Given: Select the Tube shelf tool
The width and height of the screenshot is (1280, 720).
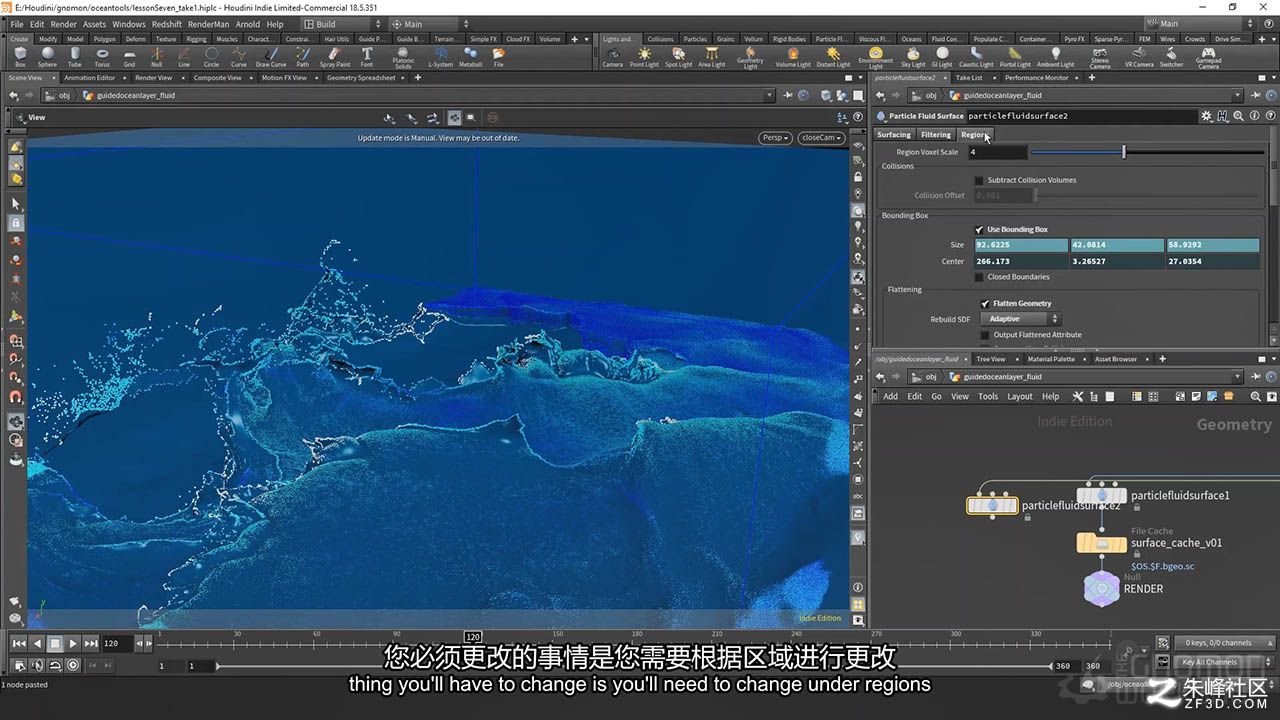Looking at the screenshot, I should click(75, 57).
